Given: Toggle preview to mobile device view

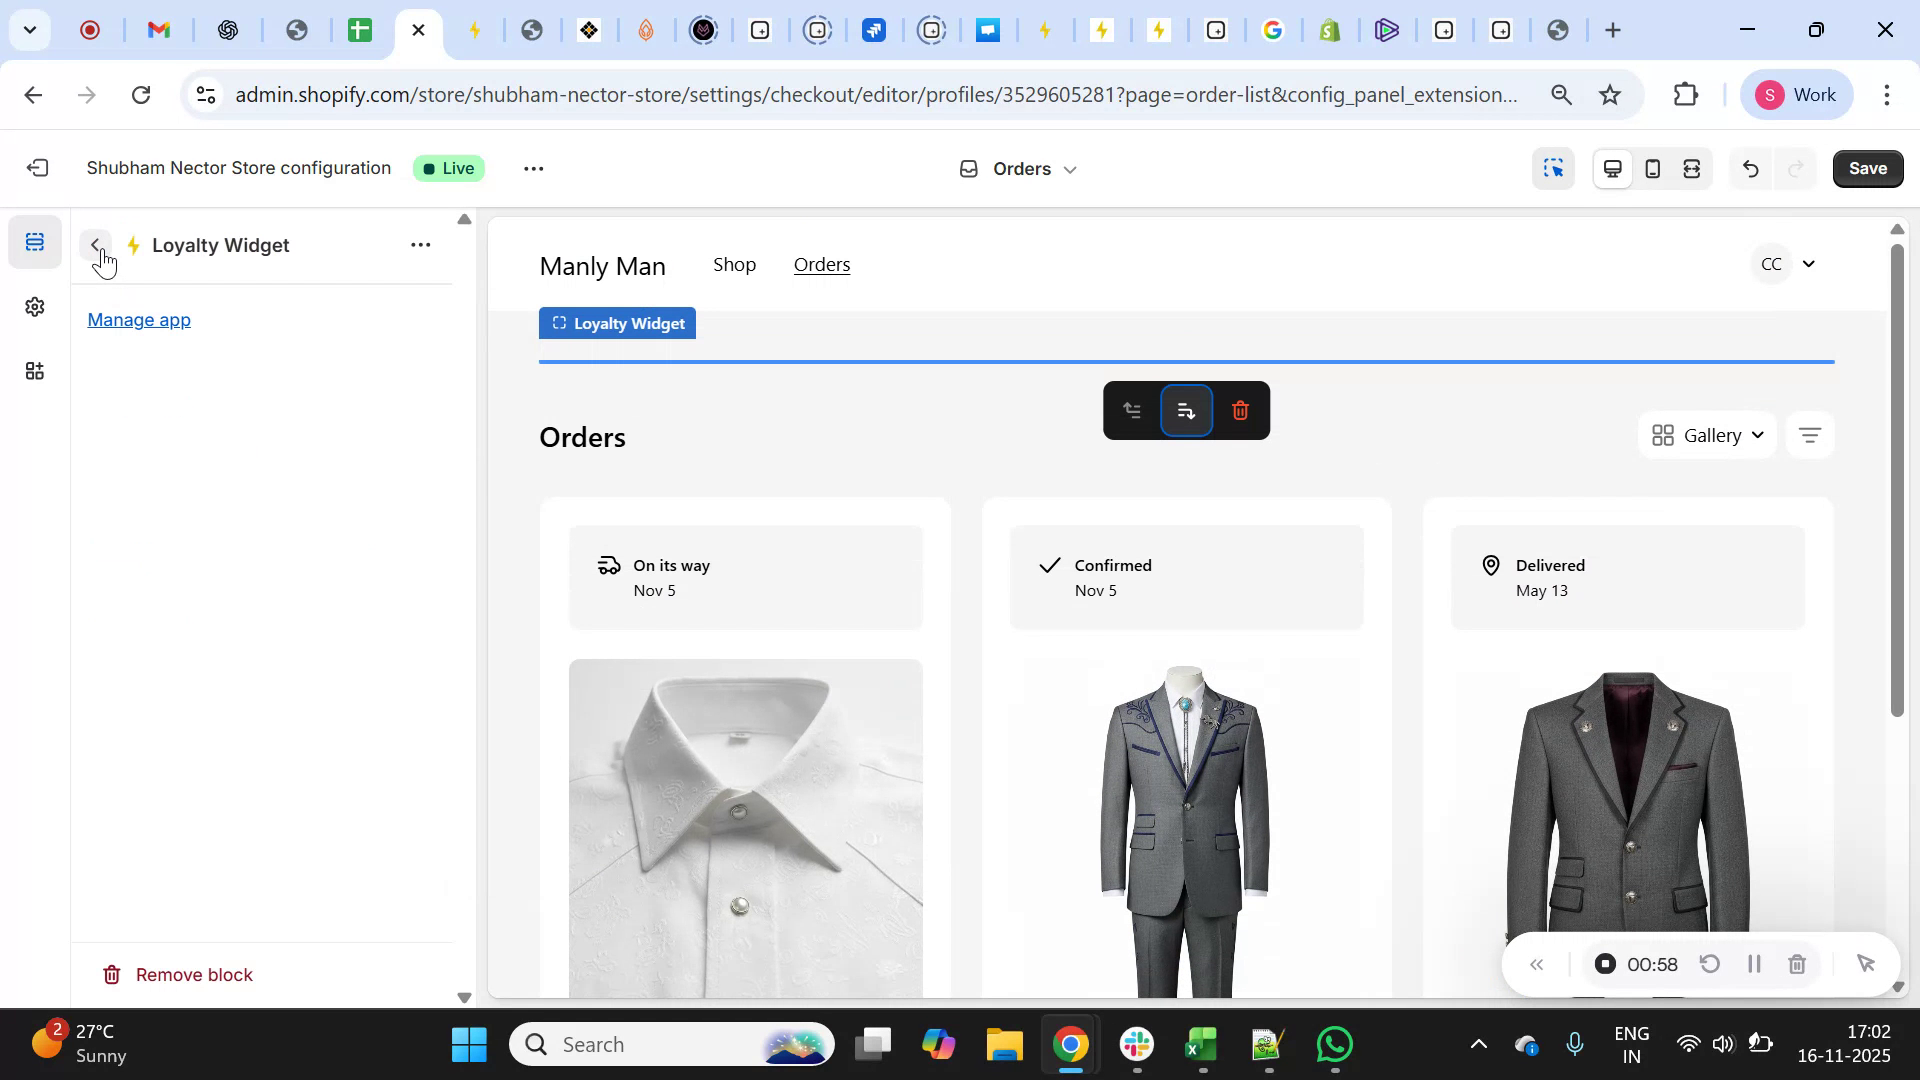Looking at the screenshot, I should [1652, 168].
